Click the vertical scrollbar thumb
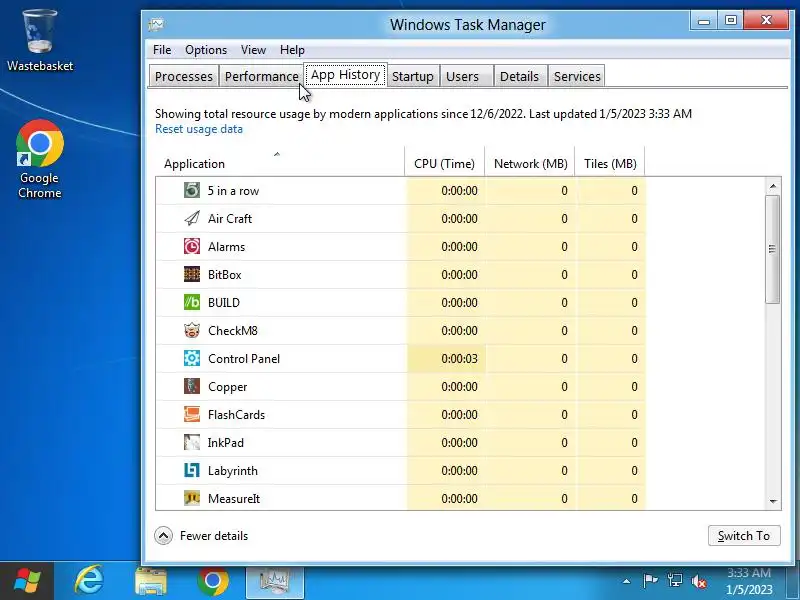 pyautogui.click(x=772, y=249)
